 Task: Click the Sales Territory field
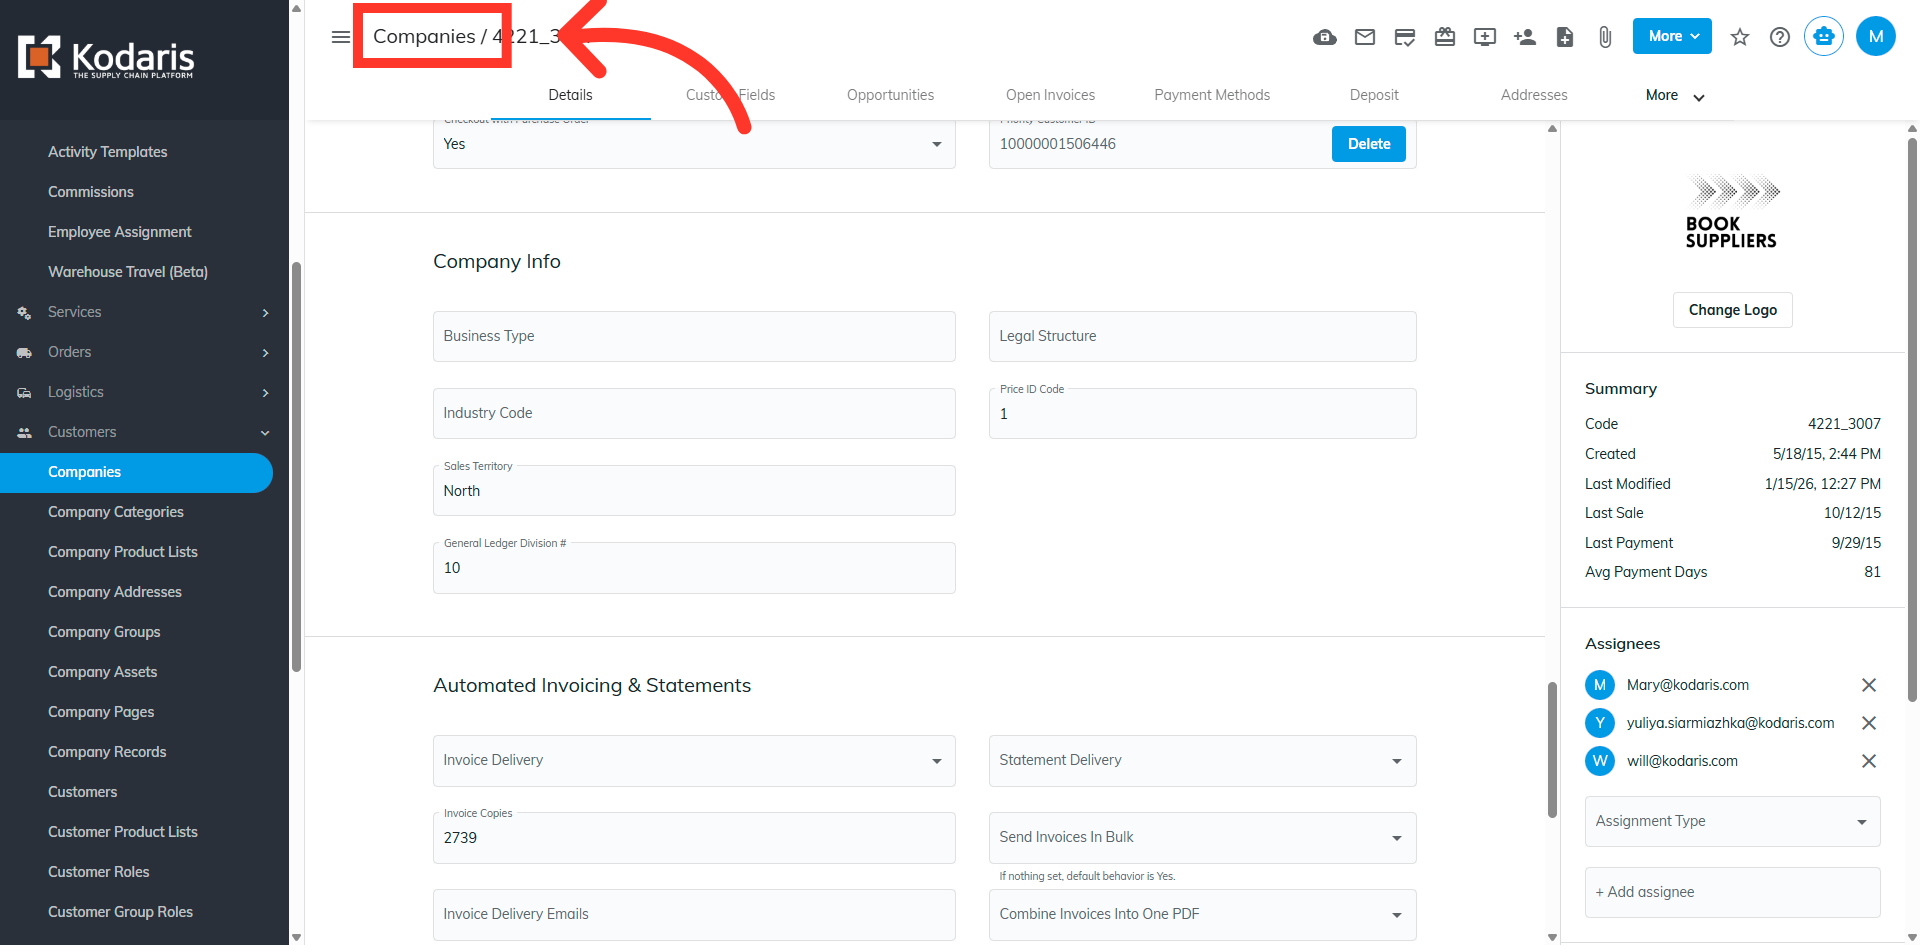point(694,491)
